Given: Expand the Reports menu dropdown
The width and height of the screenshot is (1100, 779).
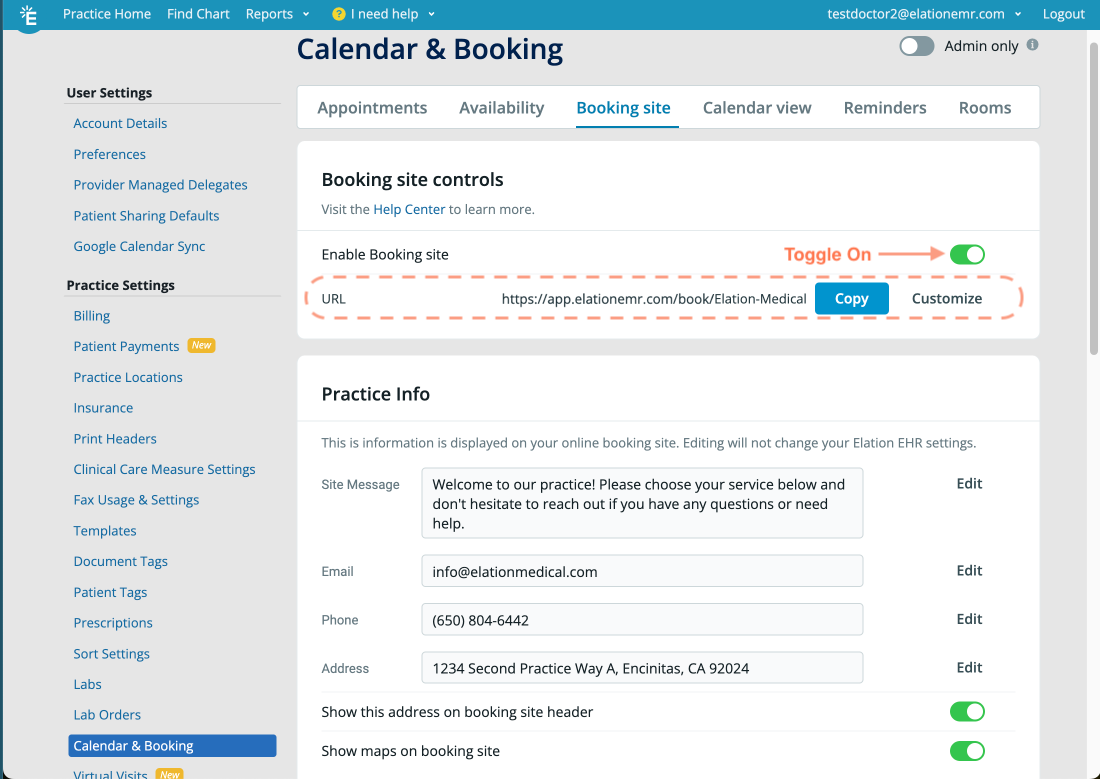Looking at the screenshot, I should (x=277, y=14).
